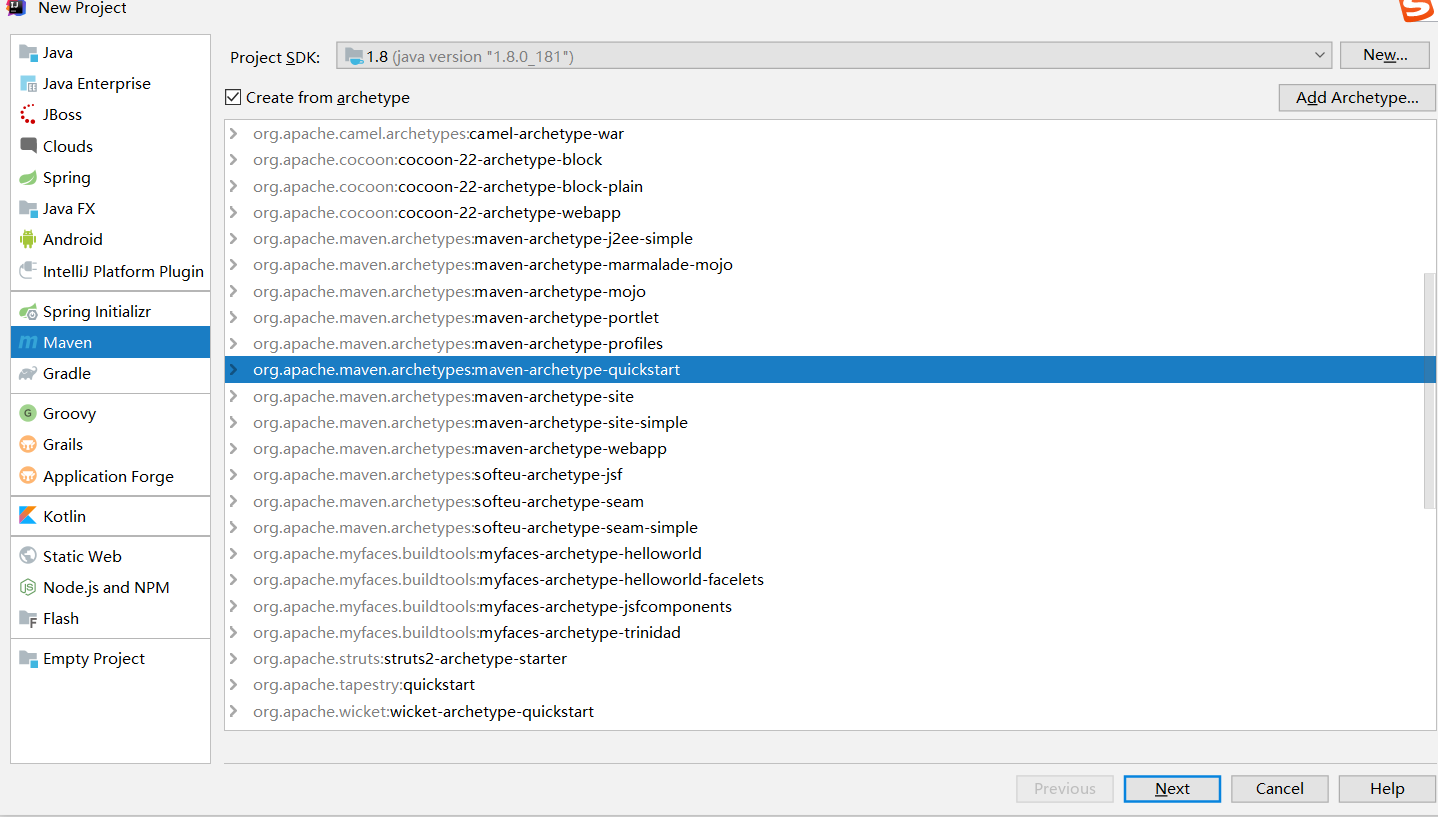This screenshot has width=1438, height=817.
Task: Expand the softeu-archetype-jsf node
Action: pos(234,475)
